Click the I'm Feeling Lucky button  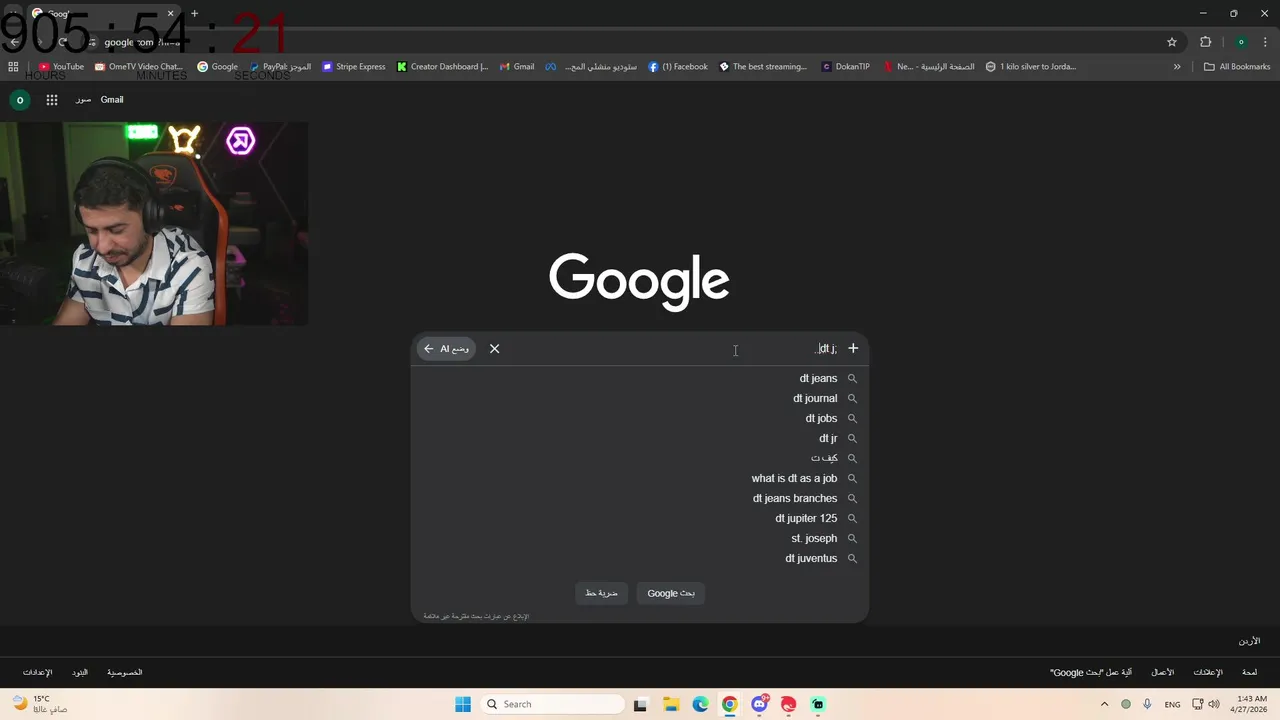pos(601,593)
